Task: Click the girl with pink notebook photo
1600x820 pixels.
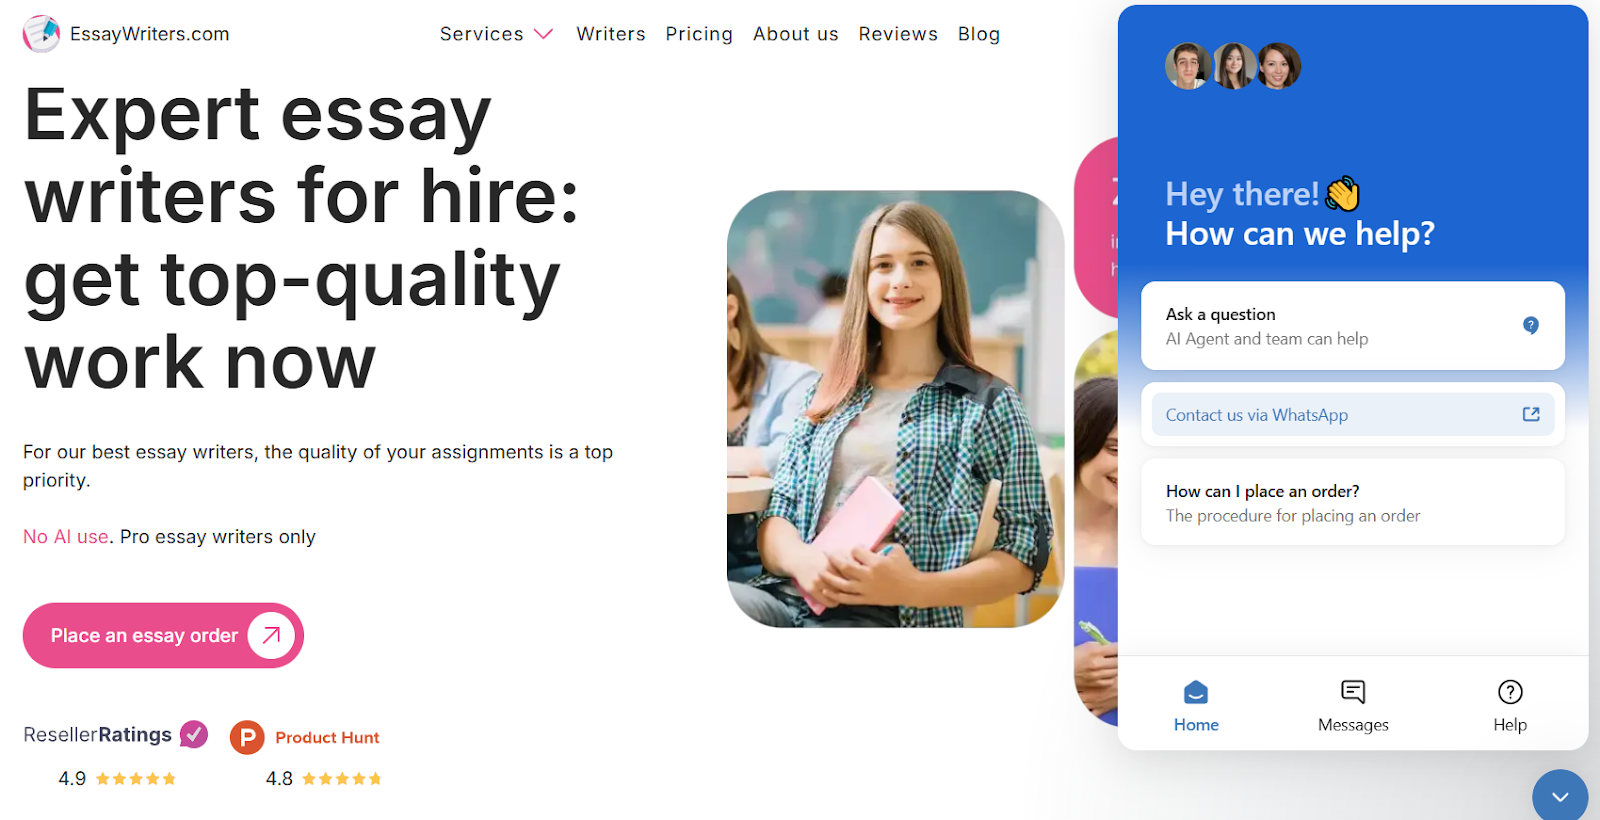Action: 895,409
